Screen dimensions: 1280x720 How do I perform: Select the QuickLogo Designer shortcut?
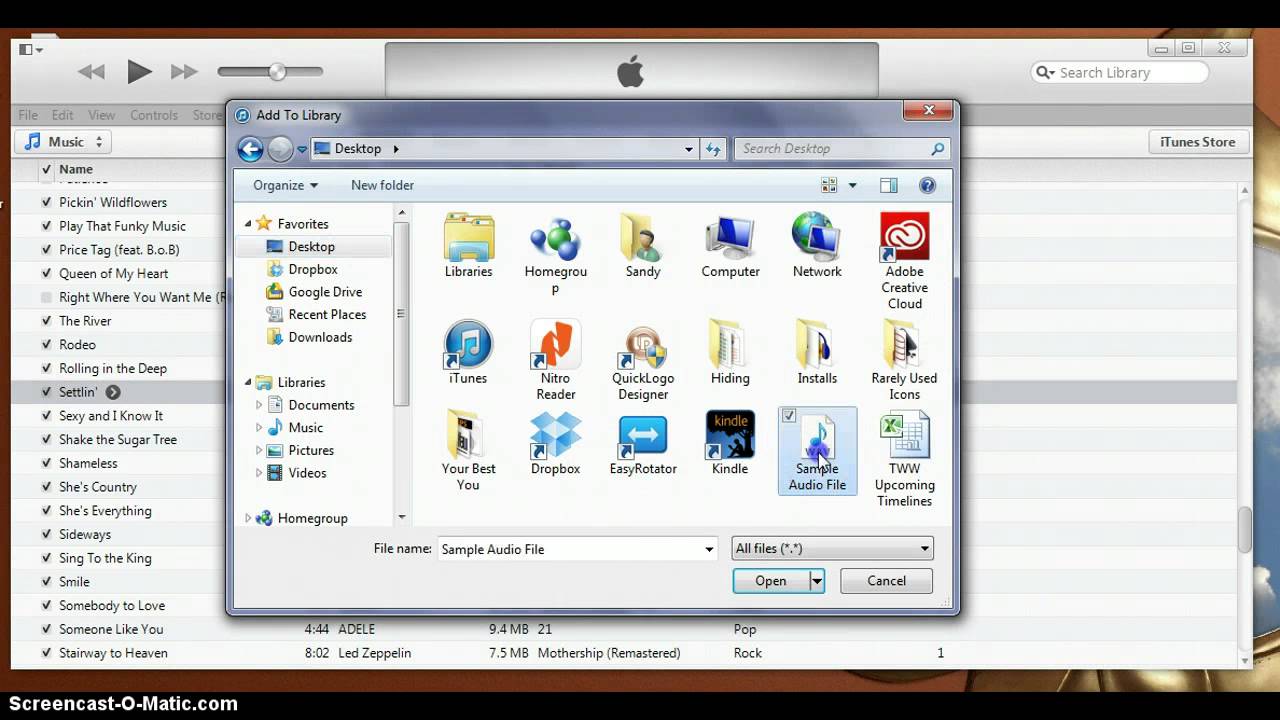coord(642,361)
